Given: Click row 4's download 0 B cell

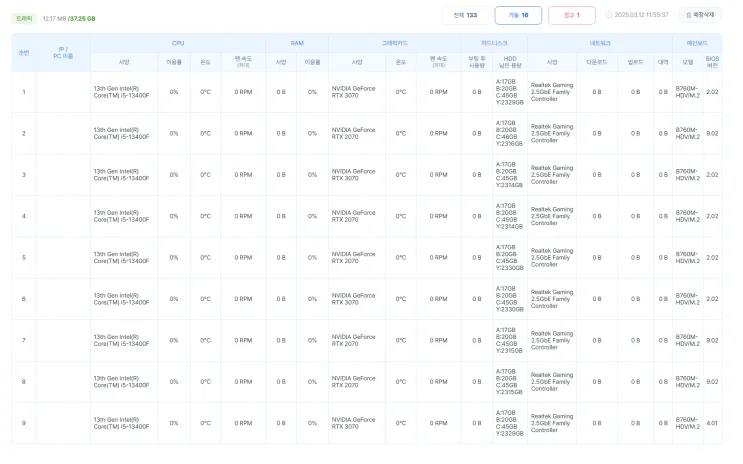Looking at the screenshot, I should click(597, 216).
